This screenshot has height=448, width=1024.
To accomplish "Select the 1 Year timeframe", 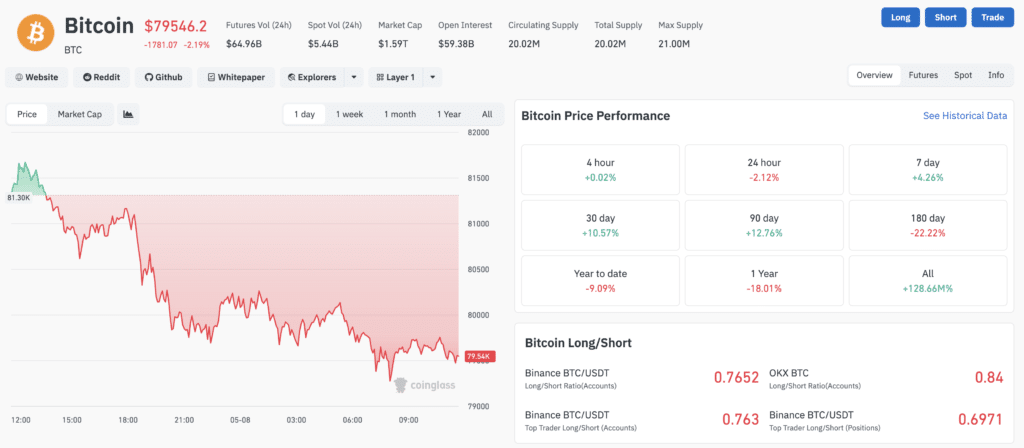I will point(449,114).
